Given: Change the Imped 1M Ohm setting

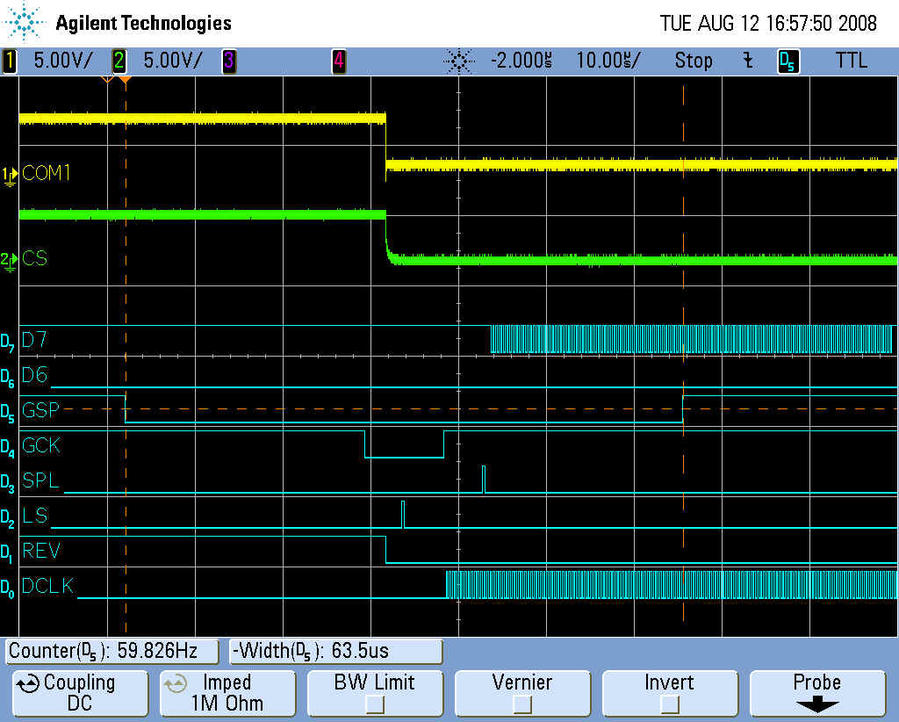Looking at the screenshot, I should (x=227, y=693).
